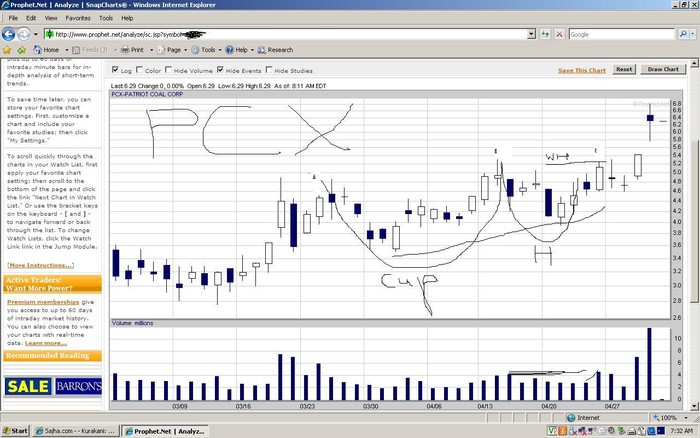Enable the Hide Volume checkbox
The width and height of the screenshot is (700, 438).
[166, 71]
